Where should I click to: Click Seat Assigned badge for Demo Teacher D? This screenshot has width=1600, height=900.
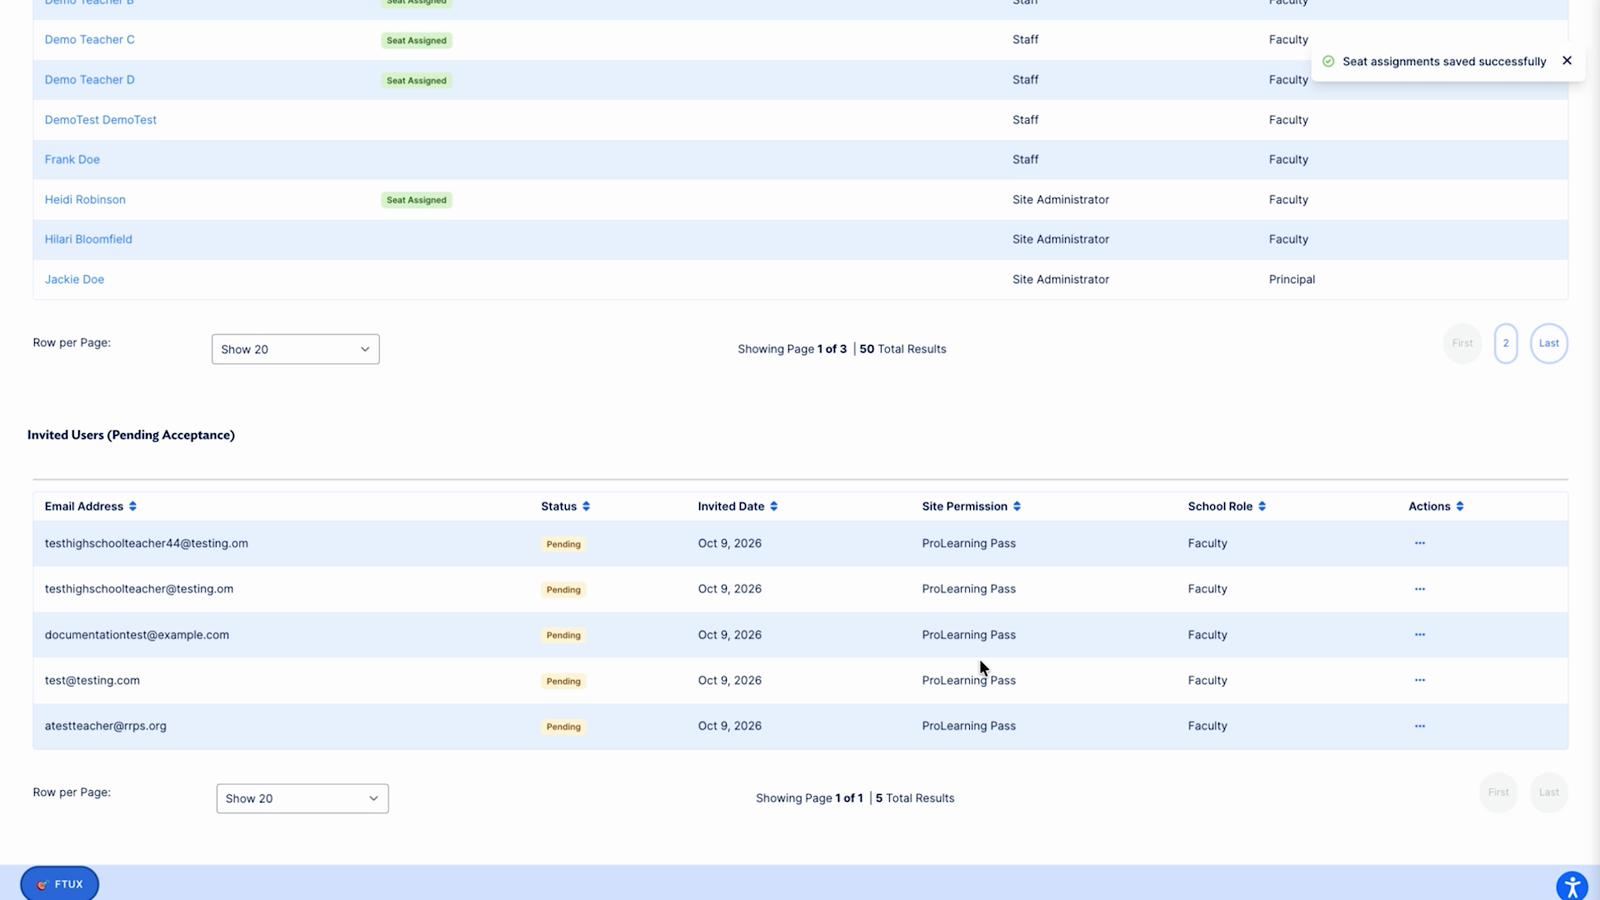pos(416,80)
